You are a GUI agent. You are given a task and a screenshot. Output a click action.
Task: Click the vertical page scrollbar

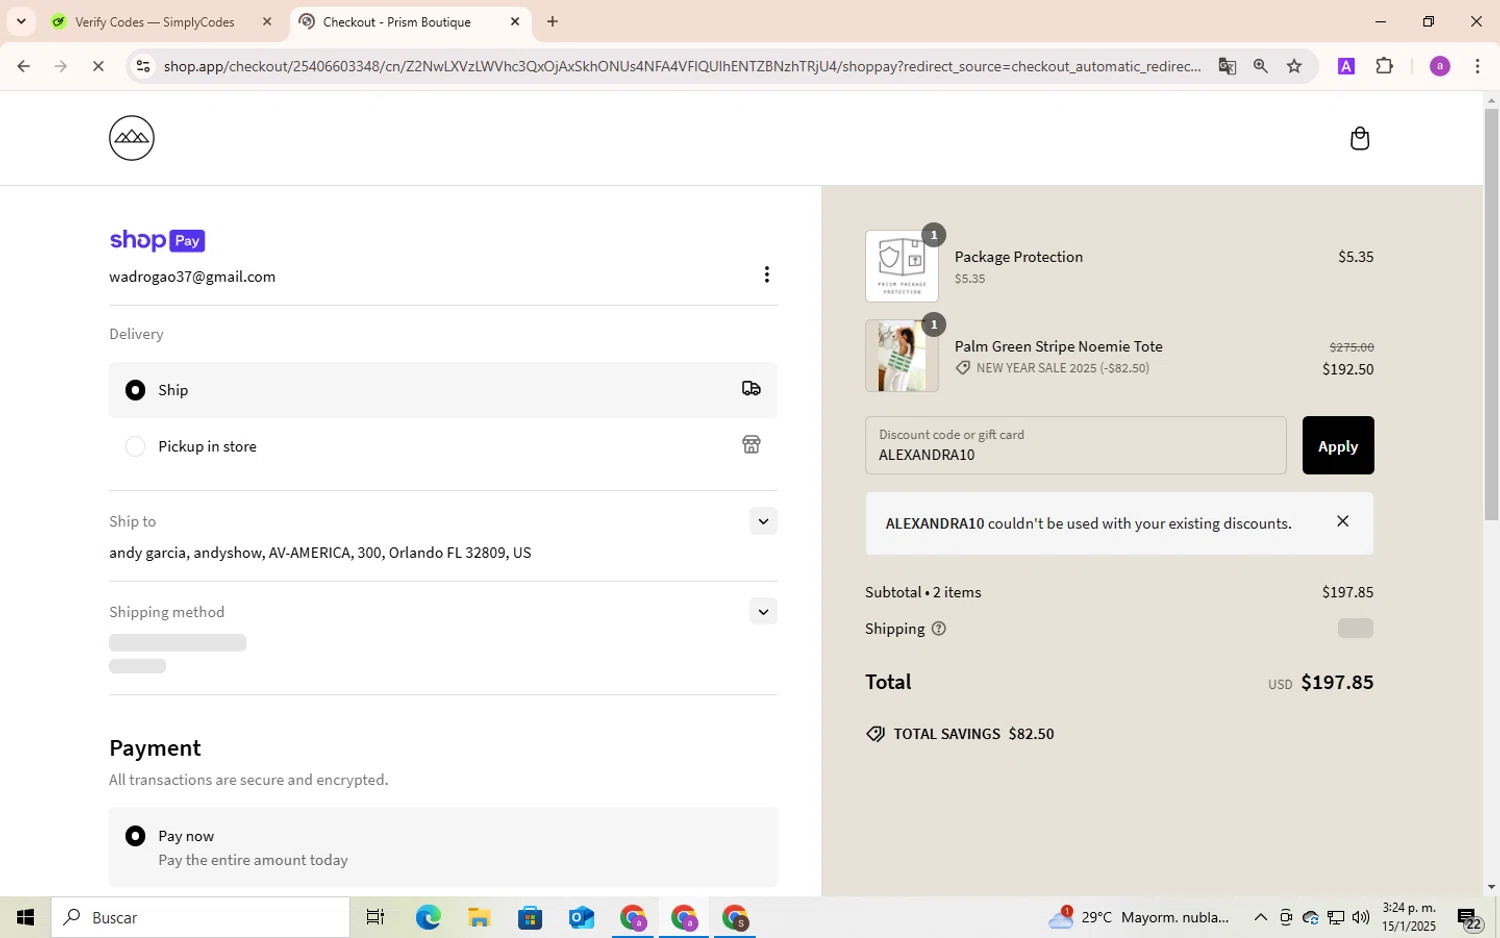click(x=1491, y=315)
